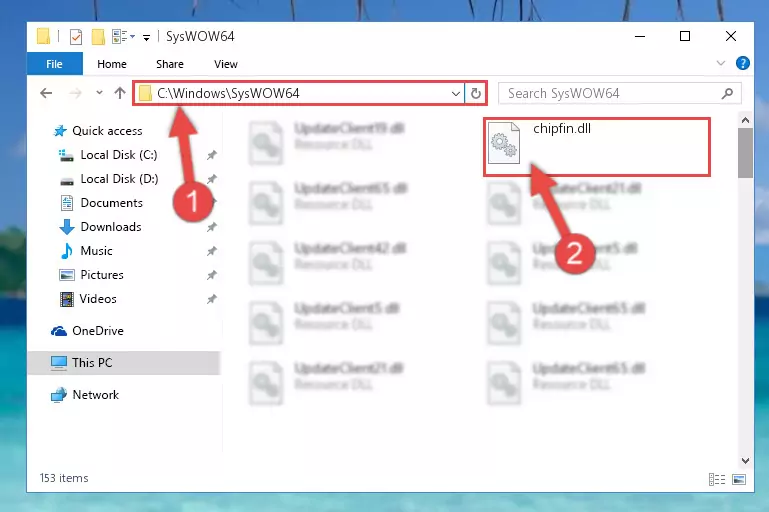Maximize the SysWOW64 window
769x512 pixels.
[x=685, y=36]
